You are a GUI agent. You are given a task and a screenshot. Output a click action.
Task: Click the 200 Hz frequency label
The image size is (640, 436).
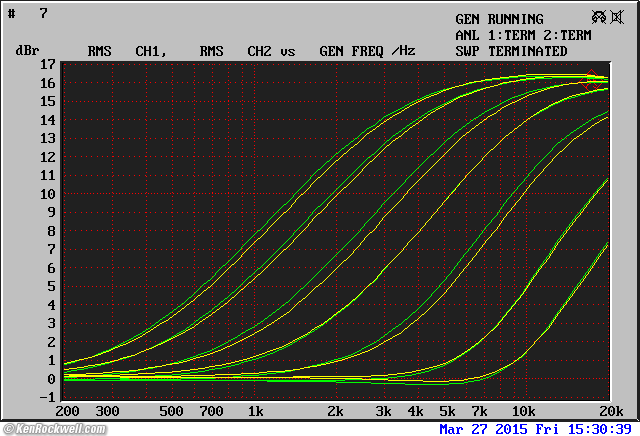[67, 411]
